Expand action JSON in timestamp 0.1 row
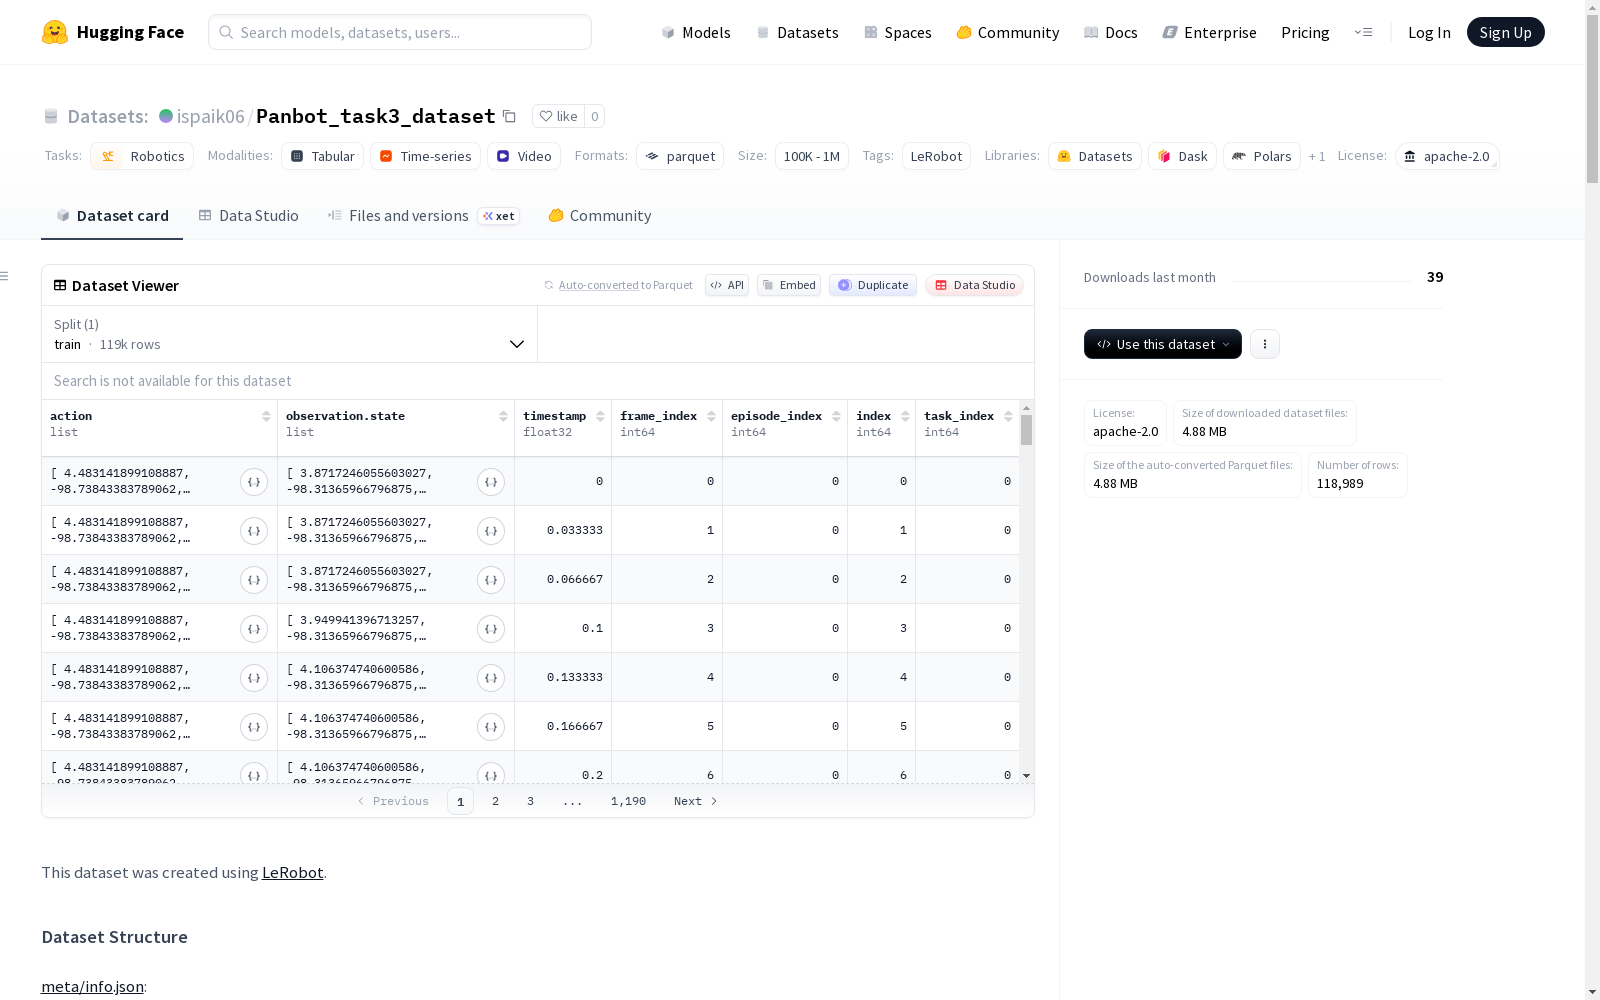This screenshot has height=1000, width=1600. coord(254,629)
